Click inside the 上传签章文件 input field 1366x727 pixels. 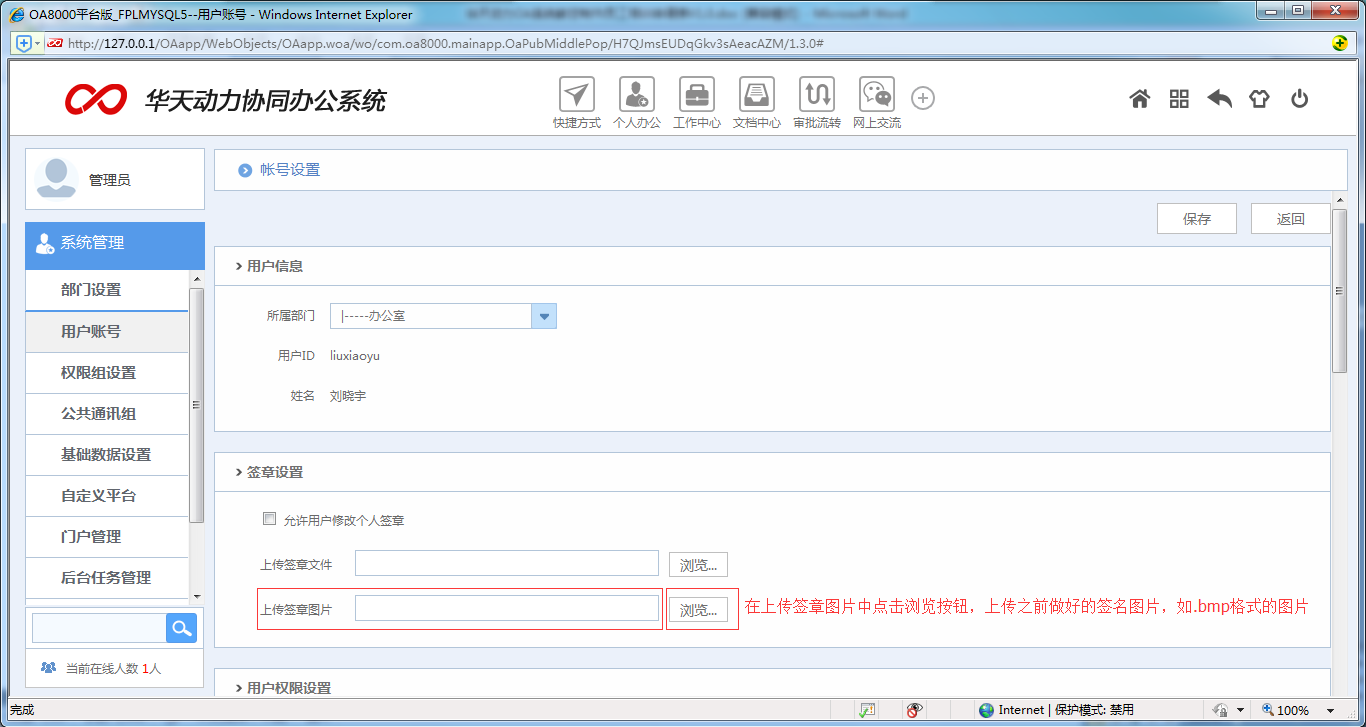(507, 563)
